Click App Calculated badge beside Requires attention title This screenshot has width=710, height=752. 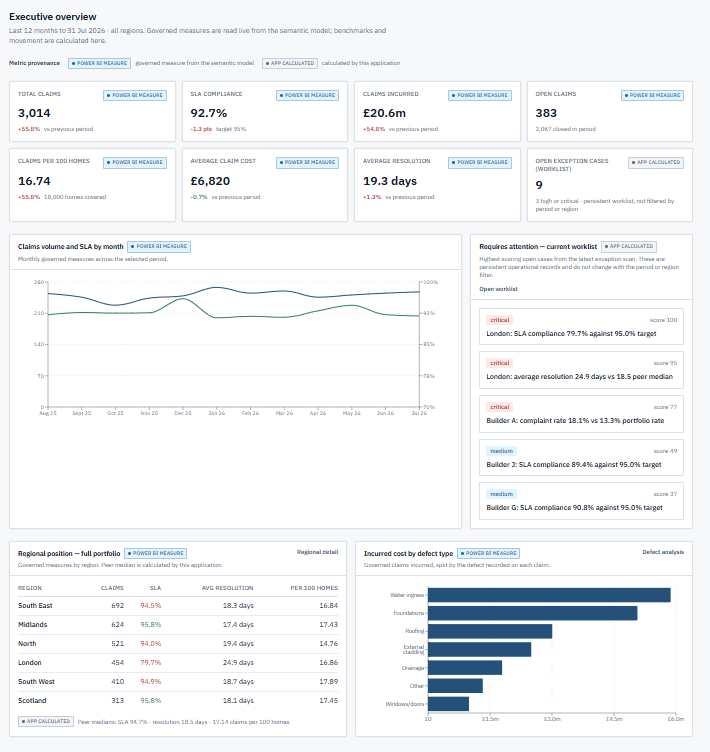628,247
